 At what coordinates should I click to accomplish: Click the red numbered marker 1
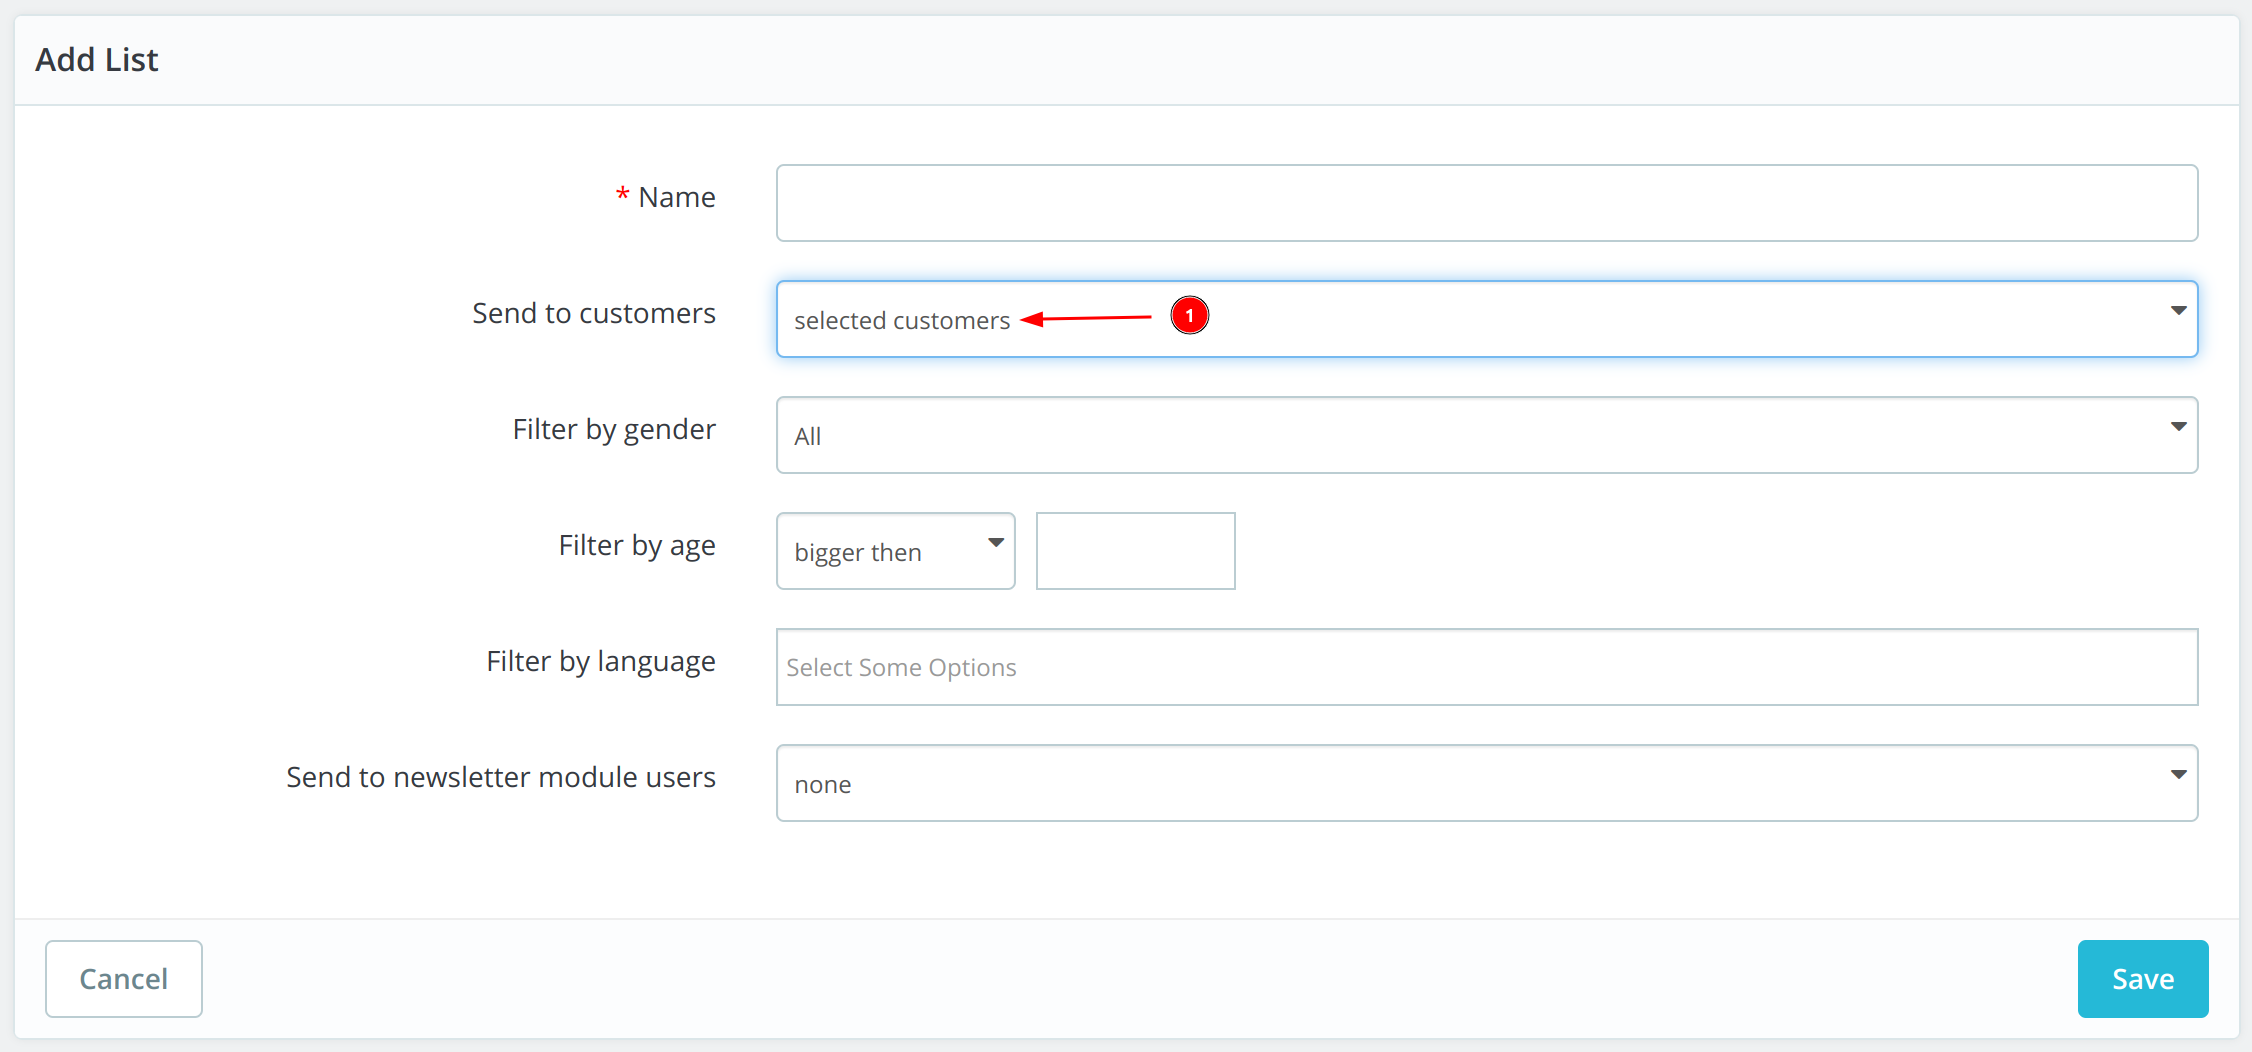pos(1189,316)
